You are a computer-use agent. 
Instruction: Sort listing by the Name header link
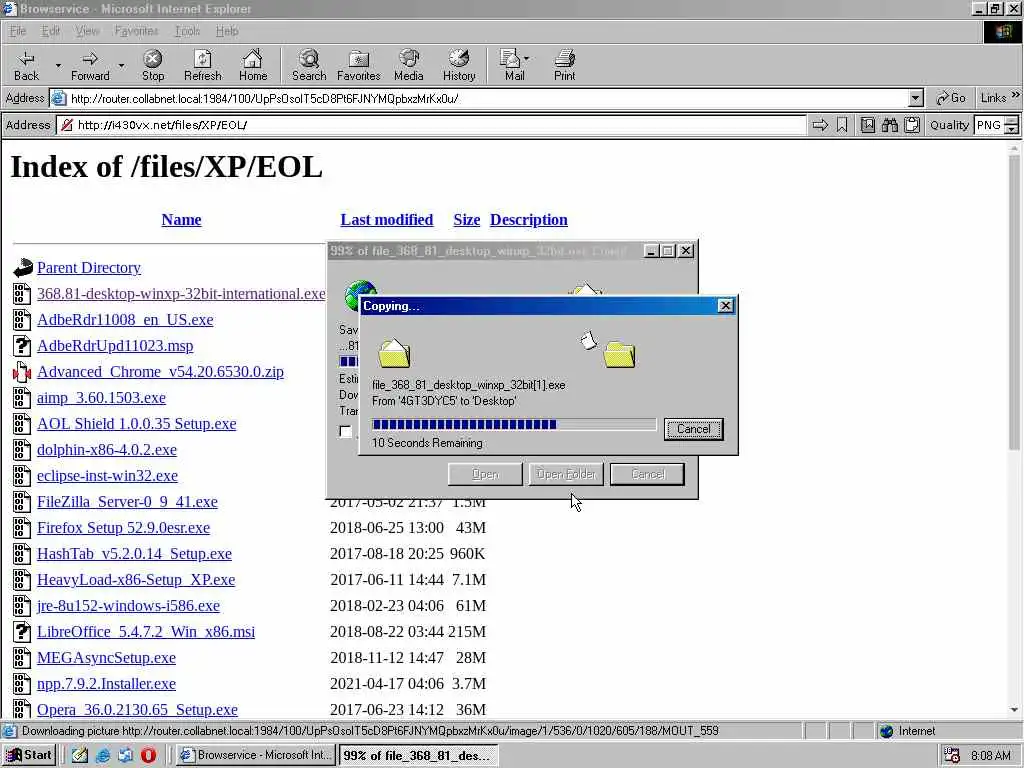pos(182,219)
